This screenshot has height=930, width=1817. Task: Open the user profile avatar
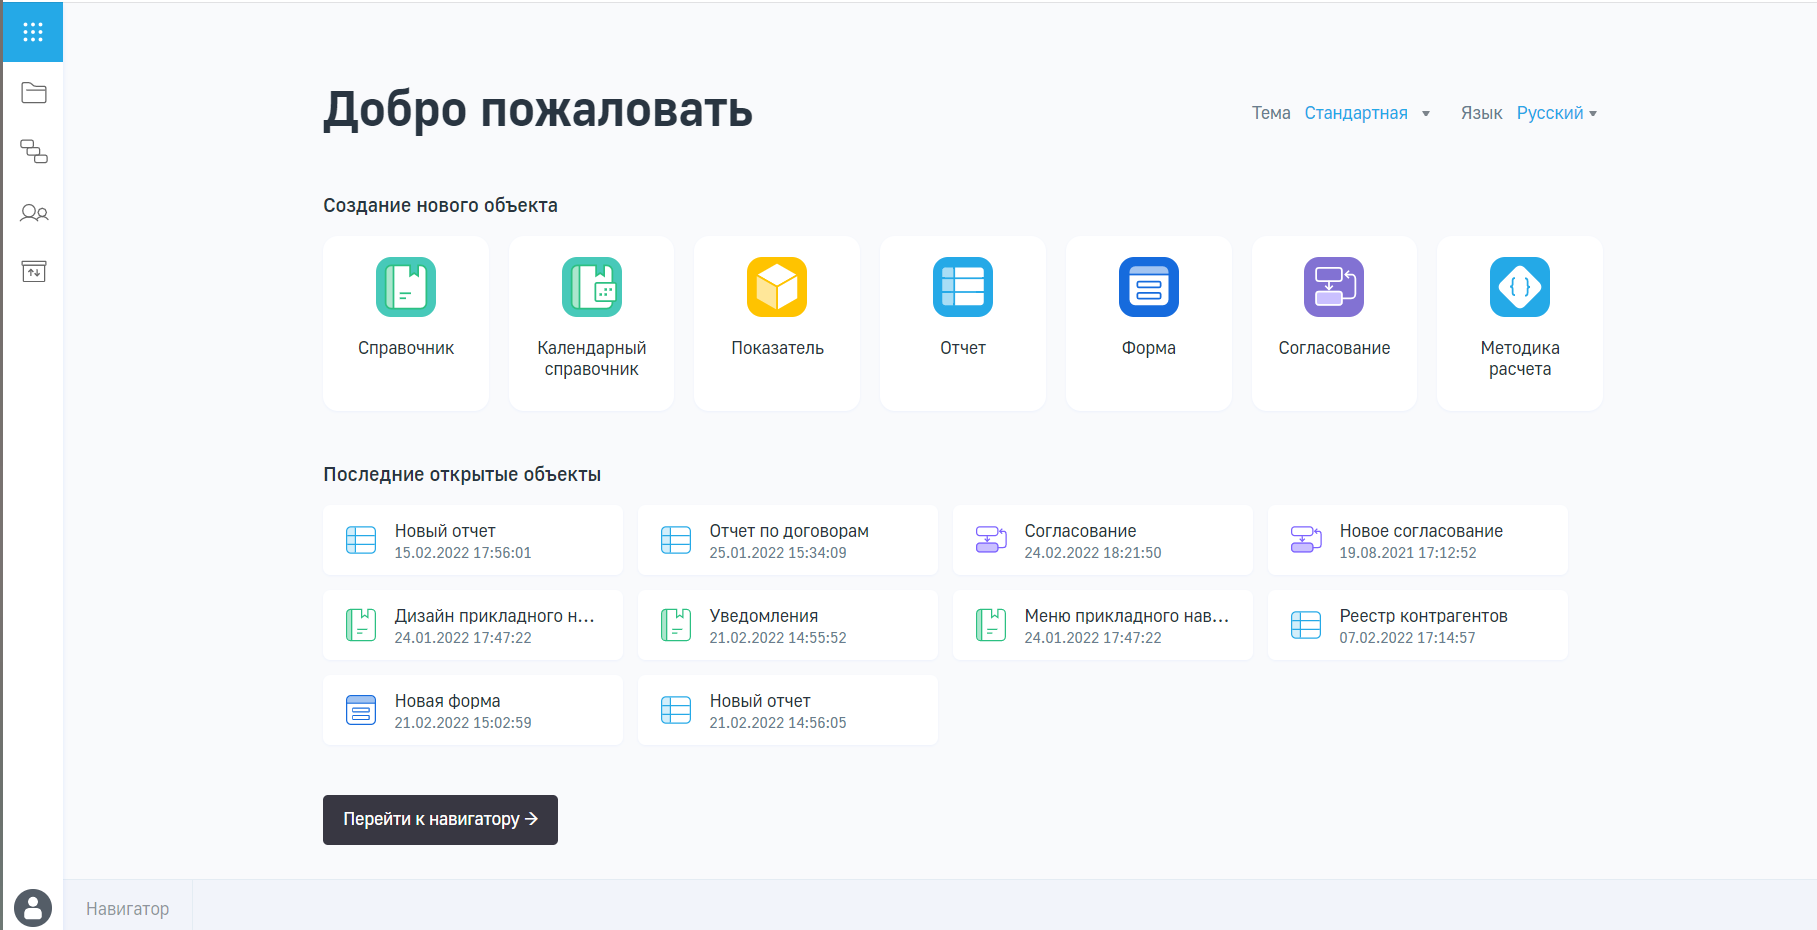[33, 908]
